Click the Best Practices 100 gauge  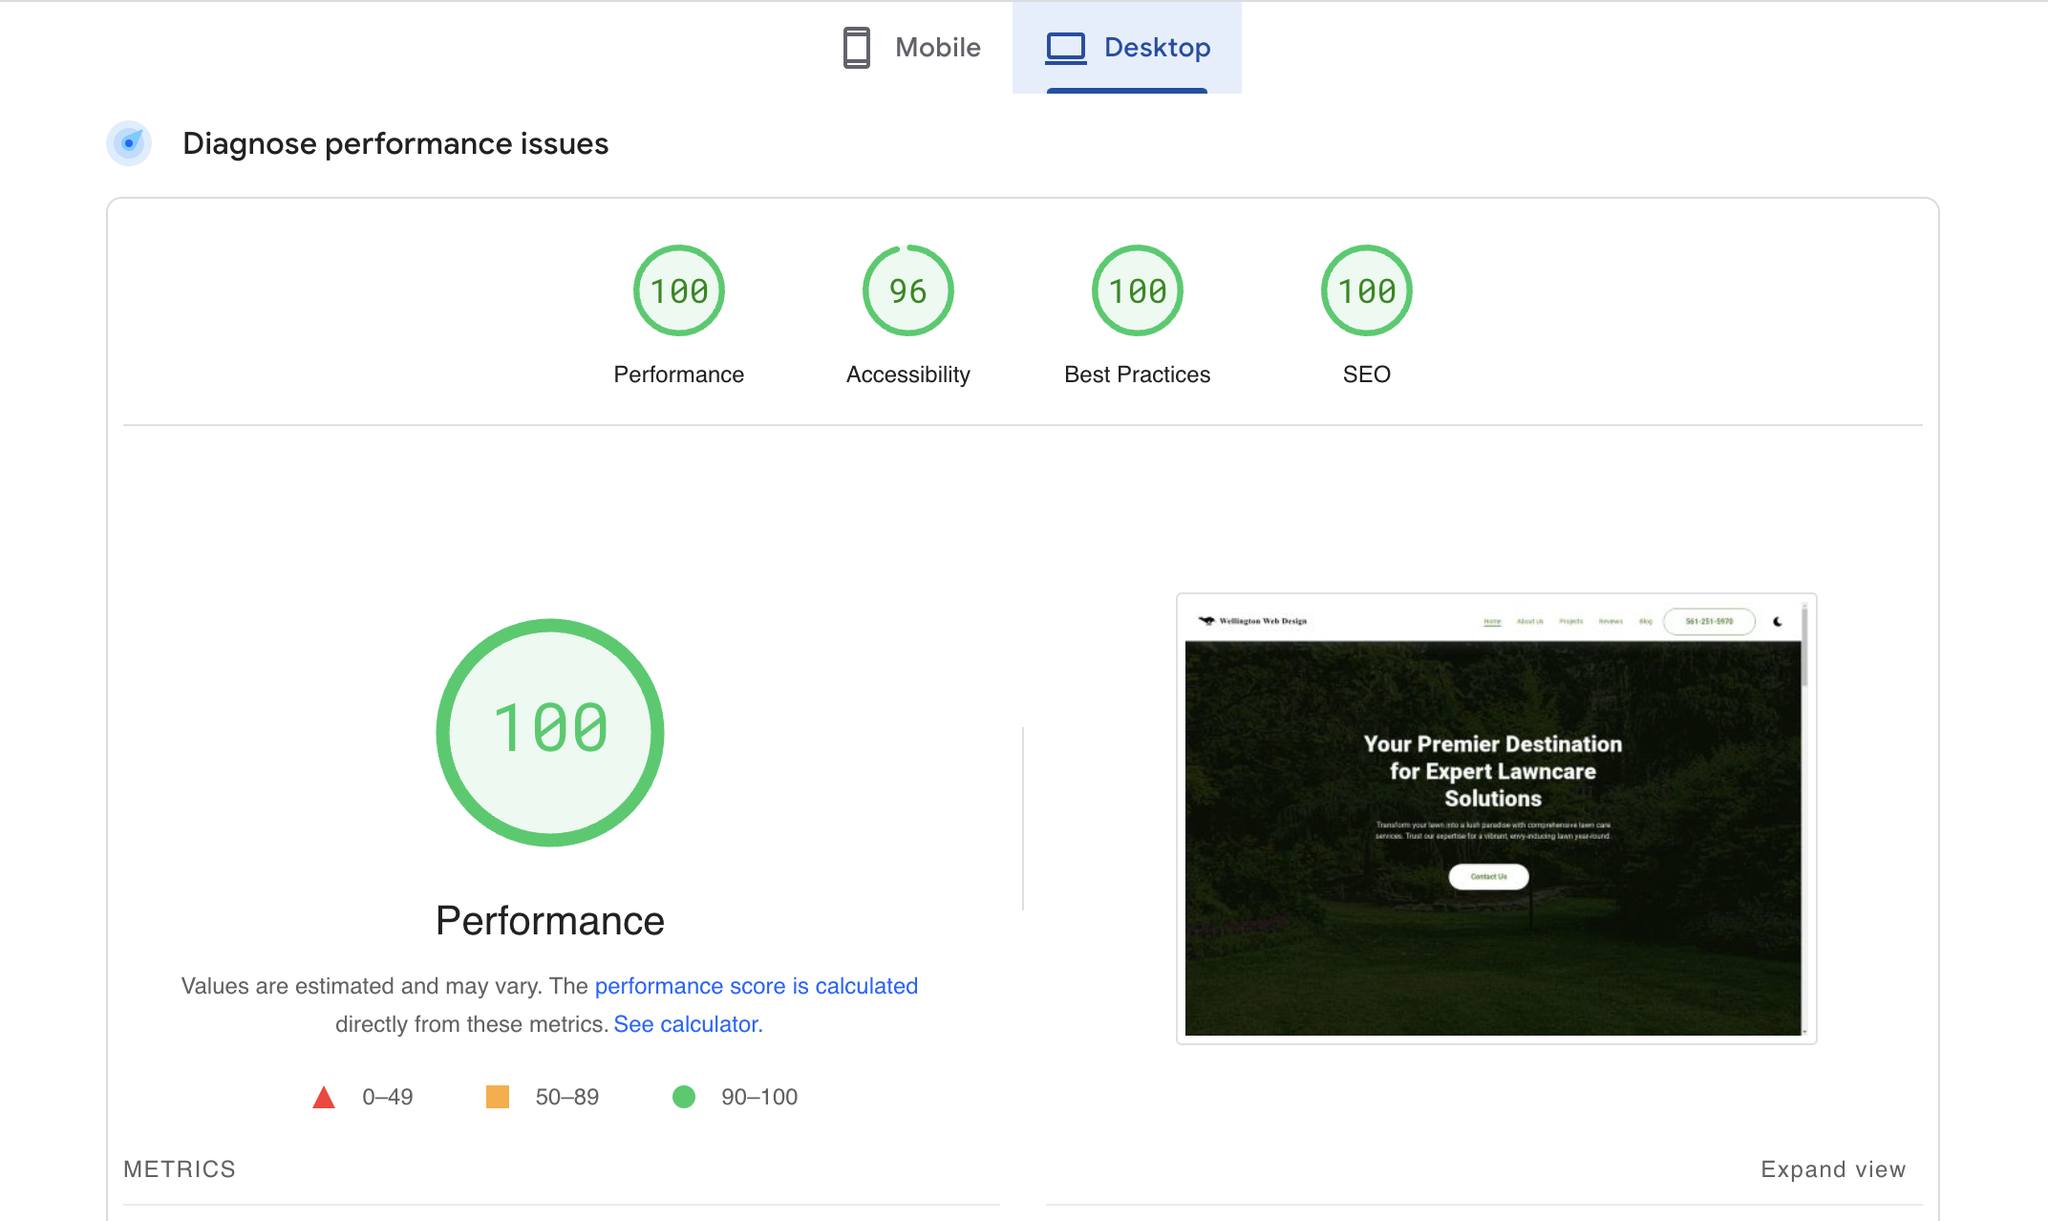[x=1137, y=291]
